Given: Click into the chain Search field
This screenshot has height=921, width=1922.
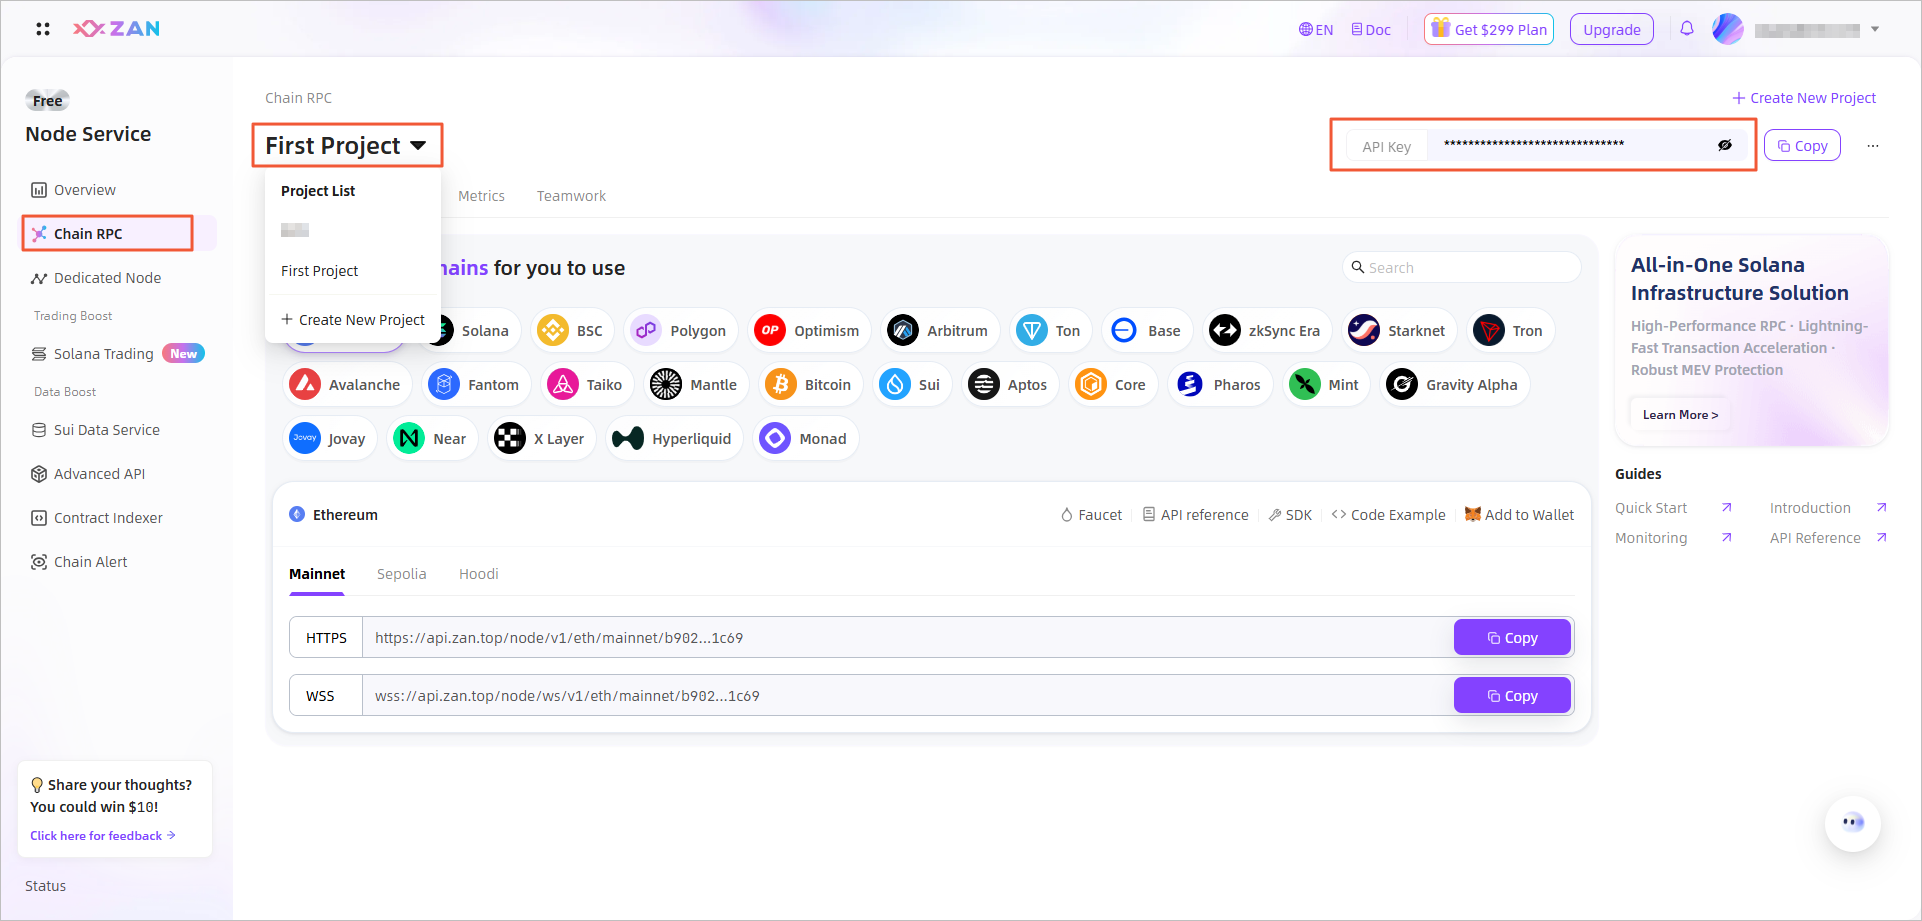Looking at the screenshot, I should (x=1461, y=267).
